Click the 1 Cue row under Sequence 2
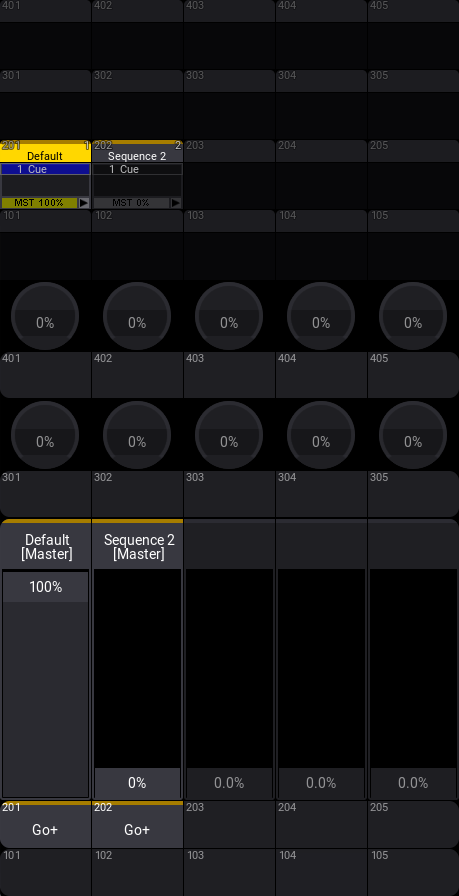Screen dimensions: 459x896 pyautogui.click(x=138, y=169)
